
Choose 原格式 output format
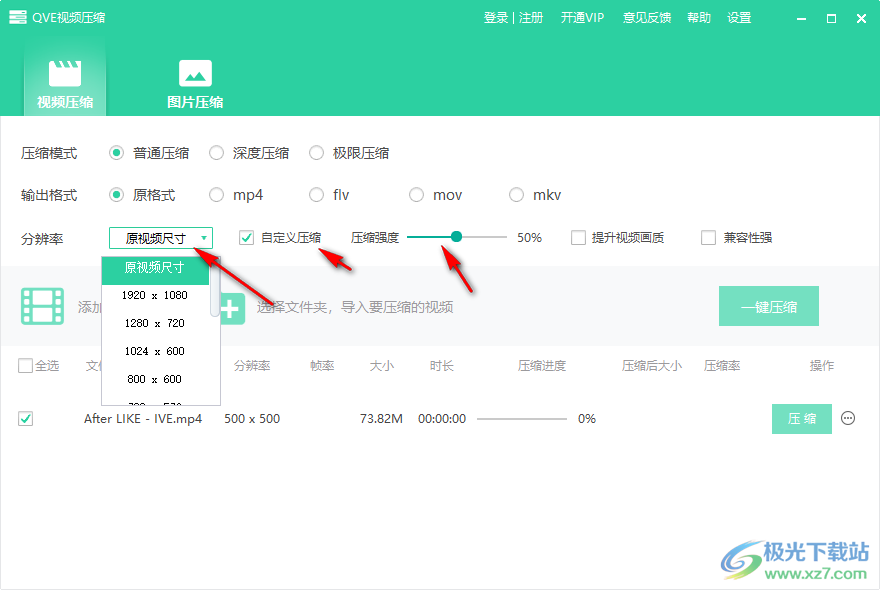(116, 195)
